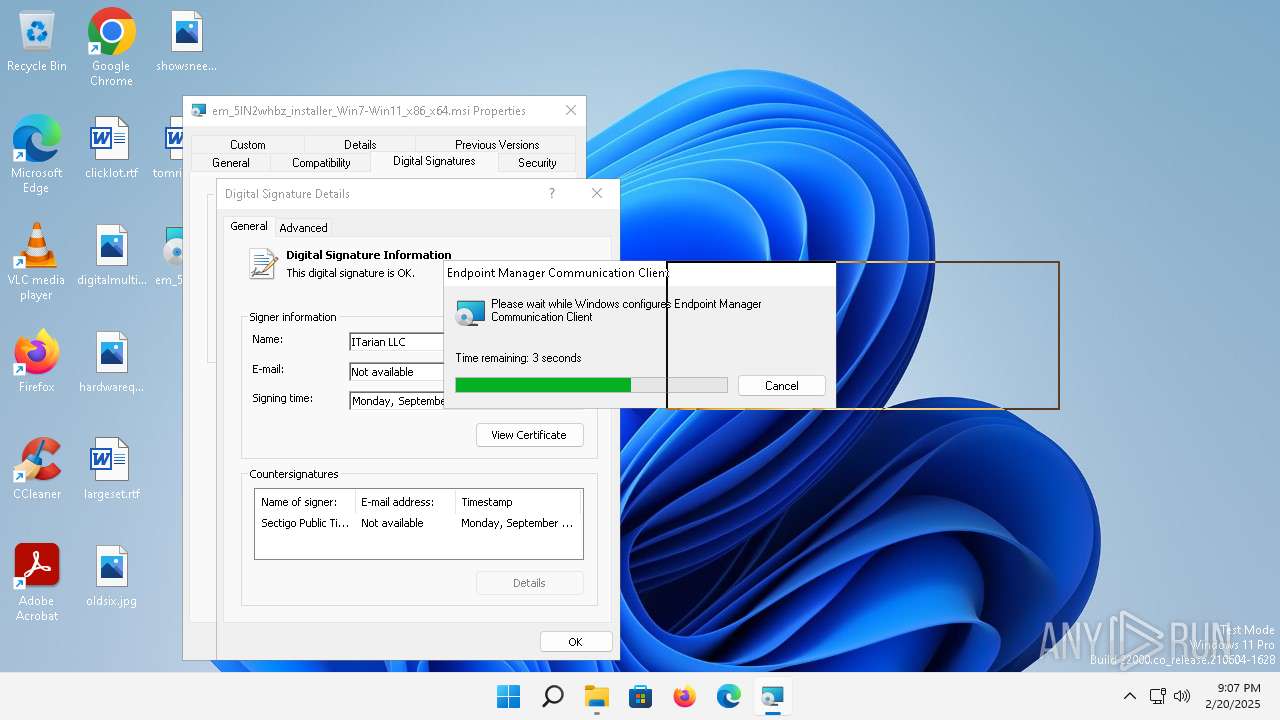Click the certificate icon beside signature information

click(x=263, y=264)
